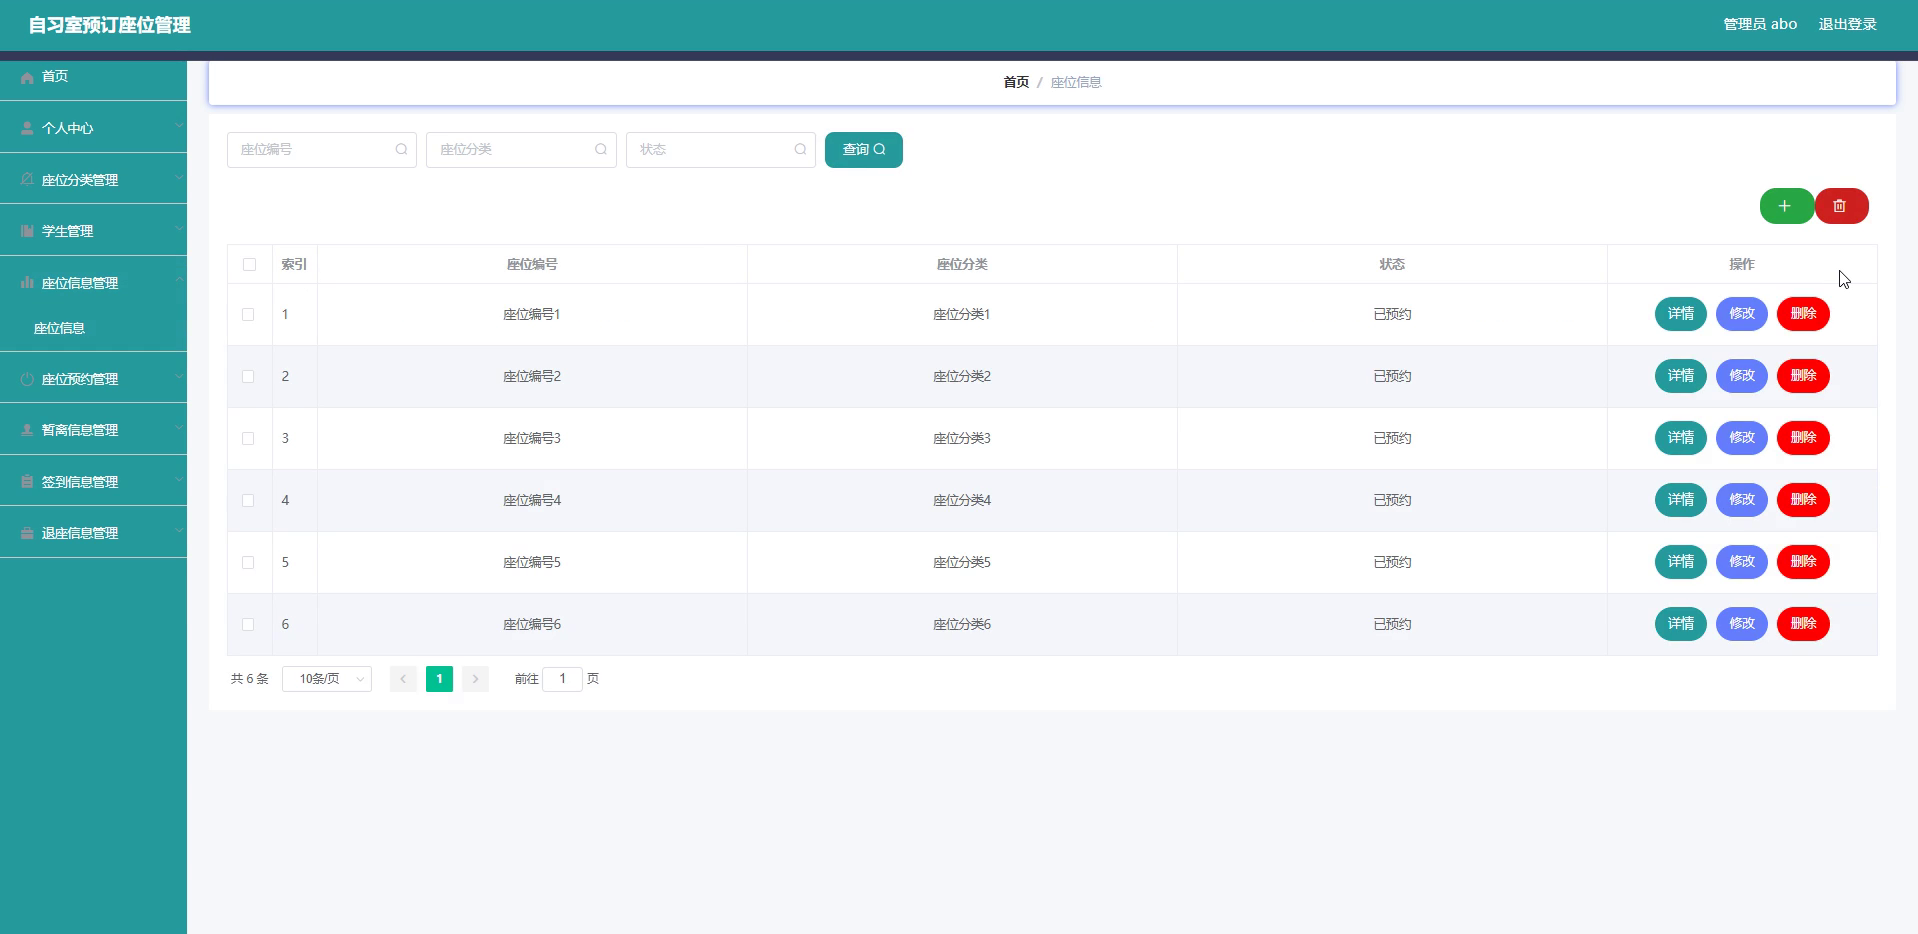Click search icon in 状态 filter field
1918x934 pixels.
800,150
